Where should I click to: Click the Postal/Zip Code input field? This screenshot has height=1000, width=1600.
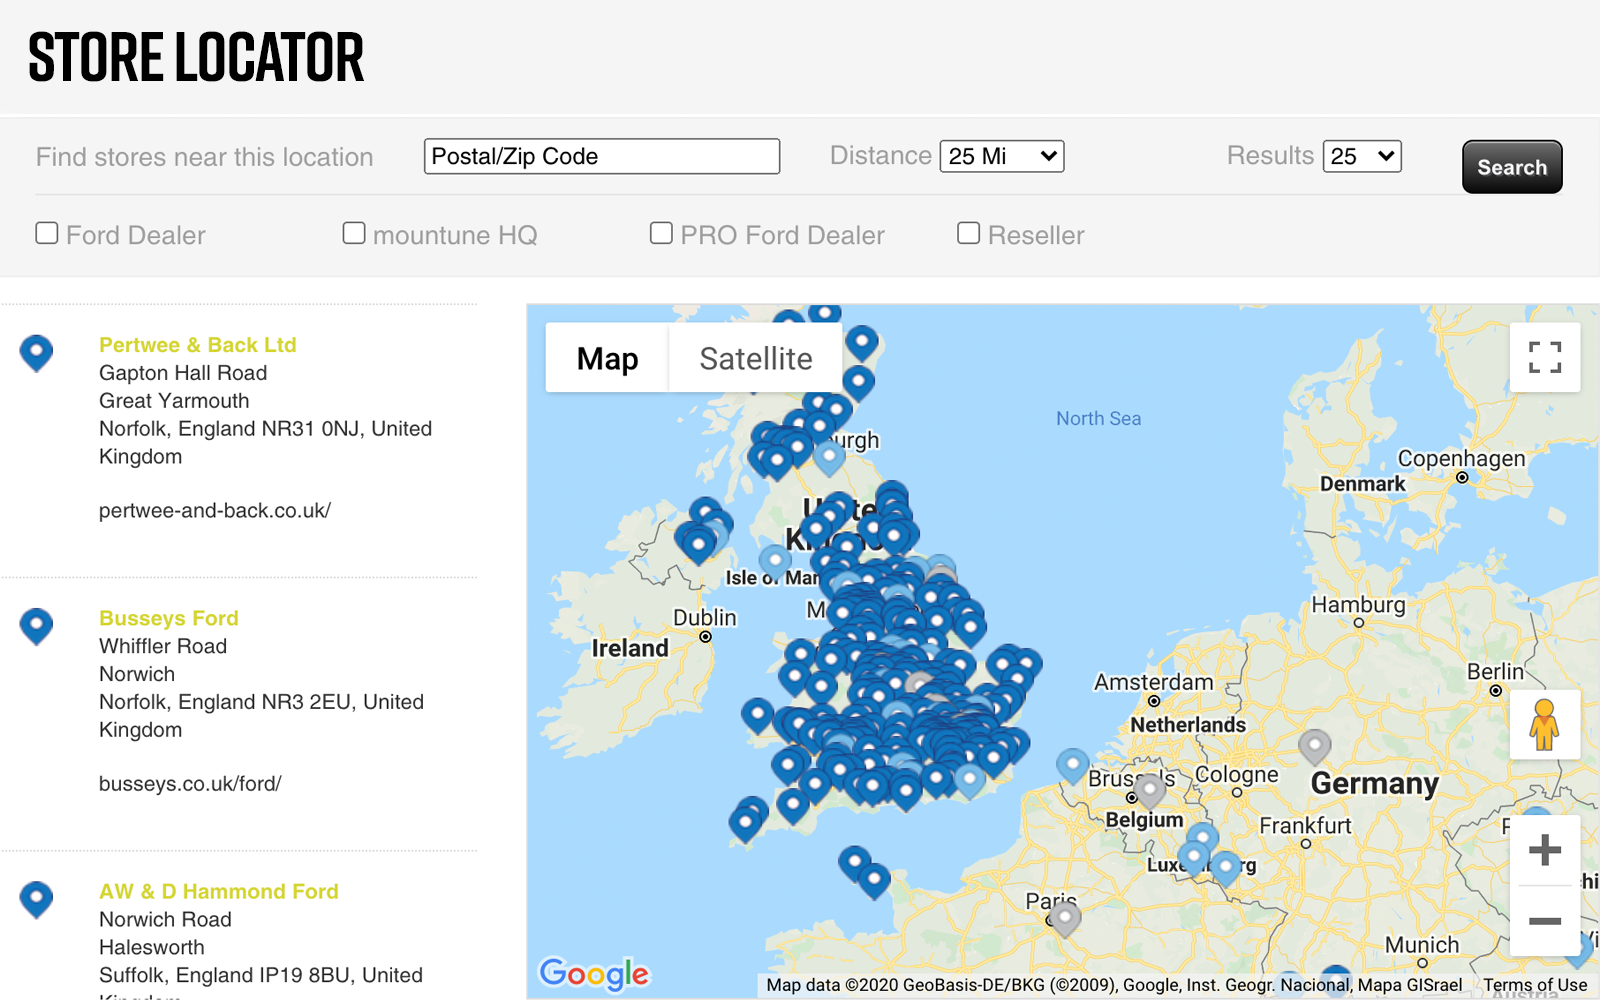coord(601,156)
